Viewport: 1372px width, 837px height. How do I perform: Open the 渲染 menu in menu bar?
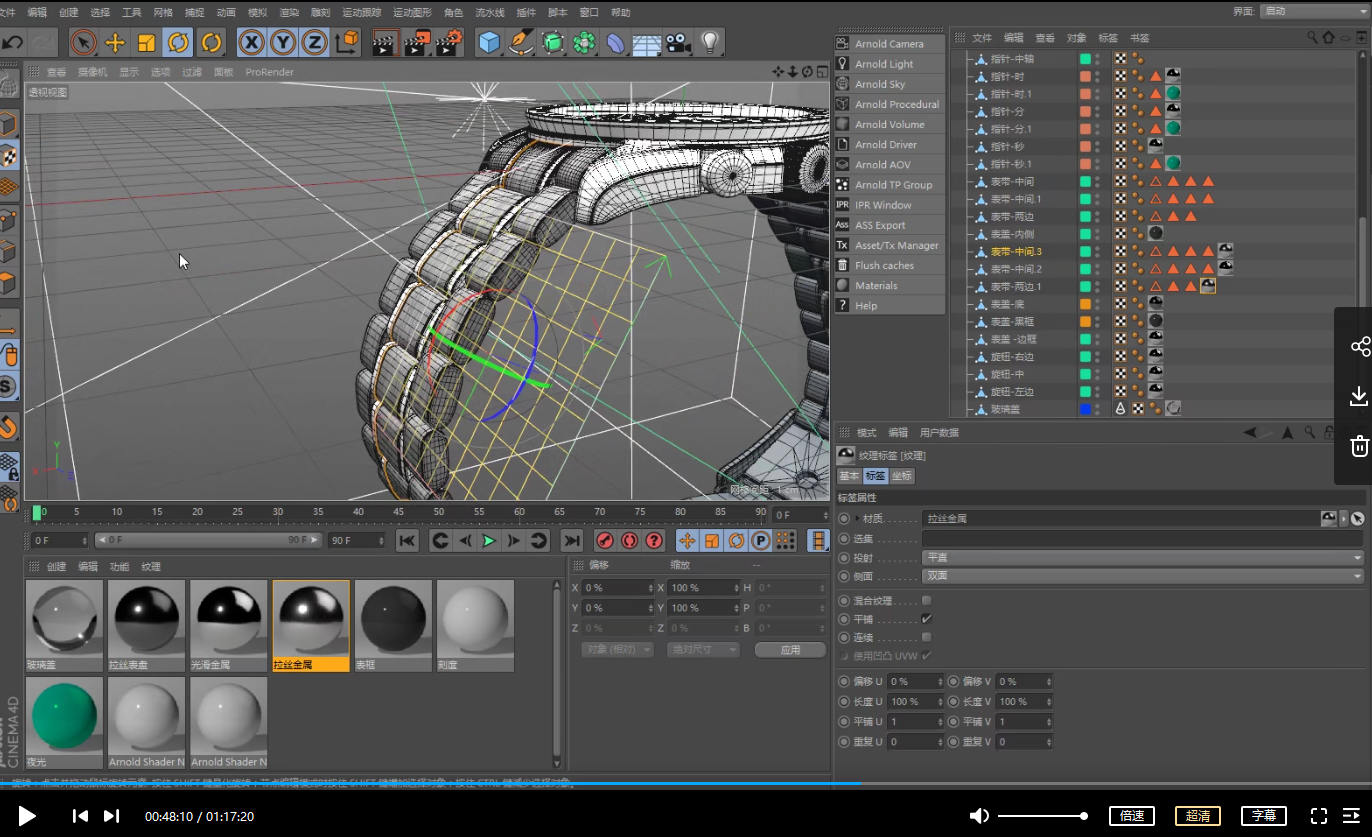point(288,13)
